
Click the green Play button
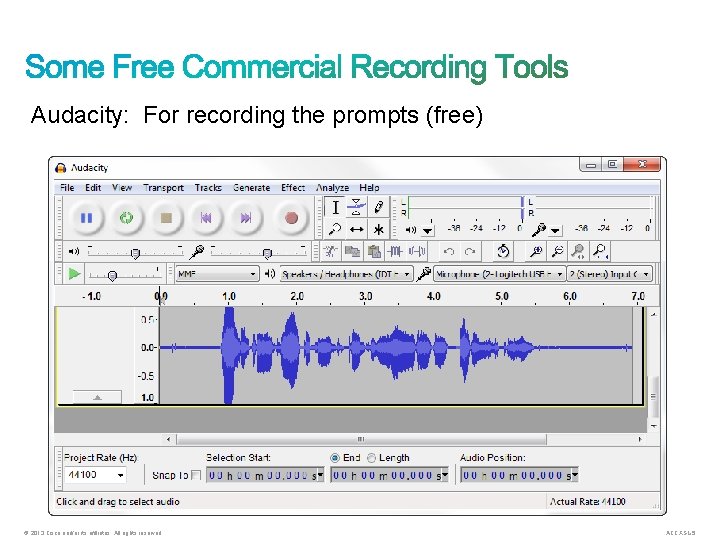(x=126, y=218)
